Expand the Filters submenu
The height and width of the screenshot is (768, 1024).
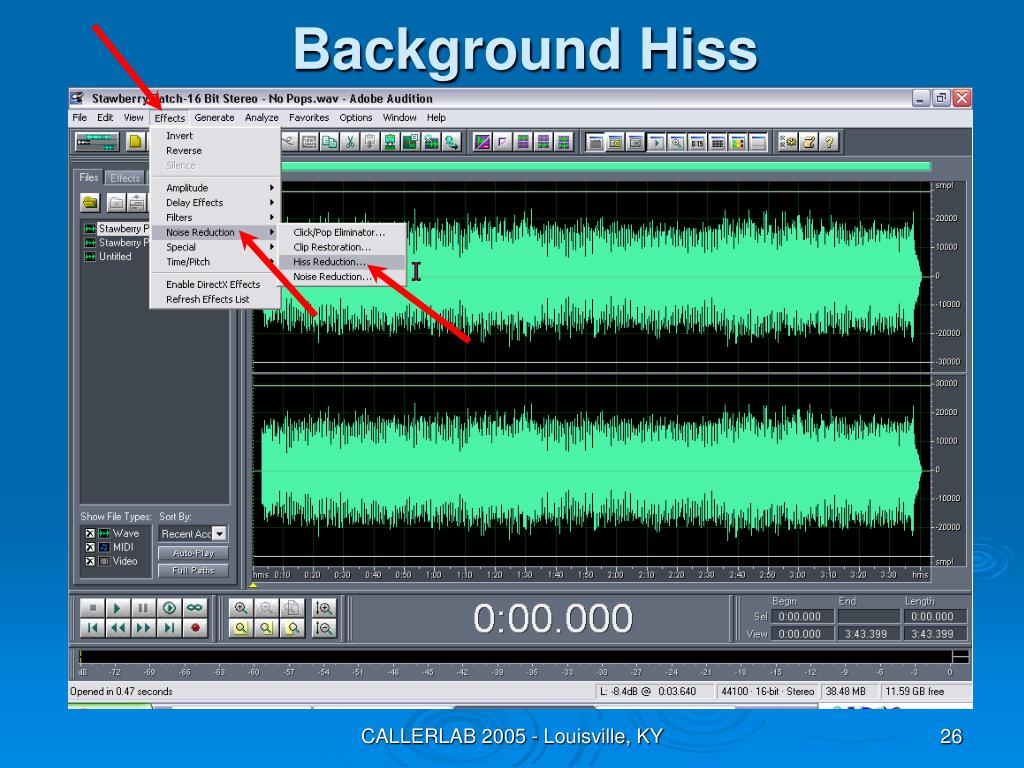(215, 217)
